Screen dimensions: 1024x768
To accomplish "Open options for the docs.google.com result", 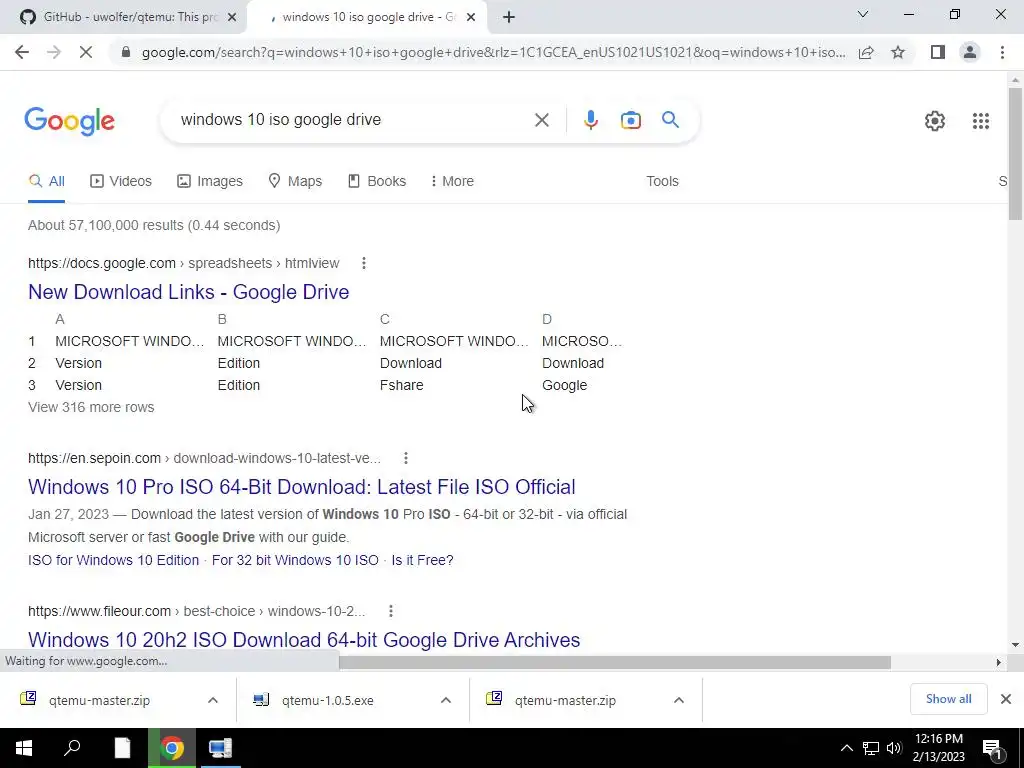I will pos(364,263).
